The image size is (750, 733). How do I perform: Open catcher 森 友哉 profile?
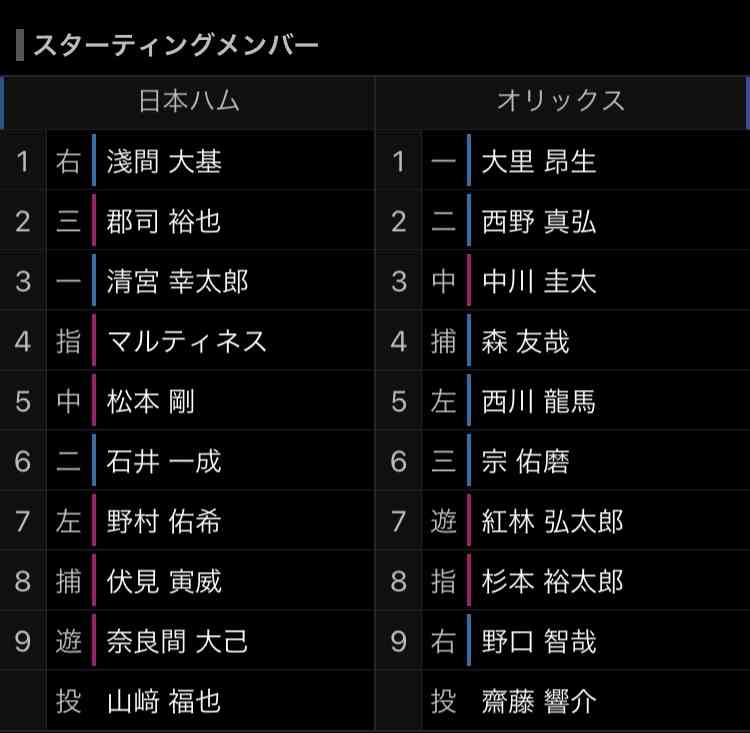click(525, 342)
